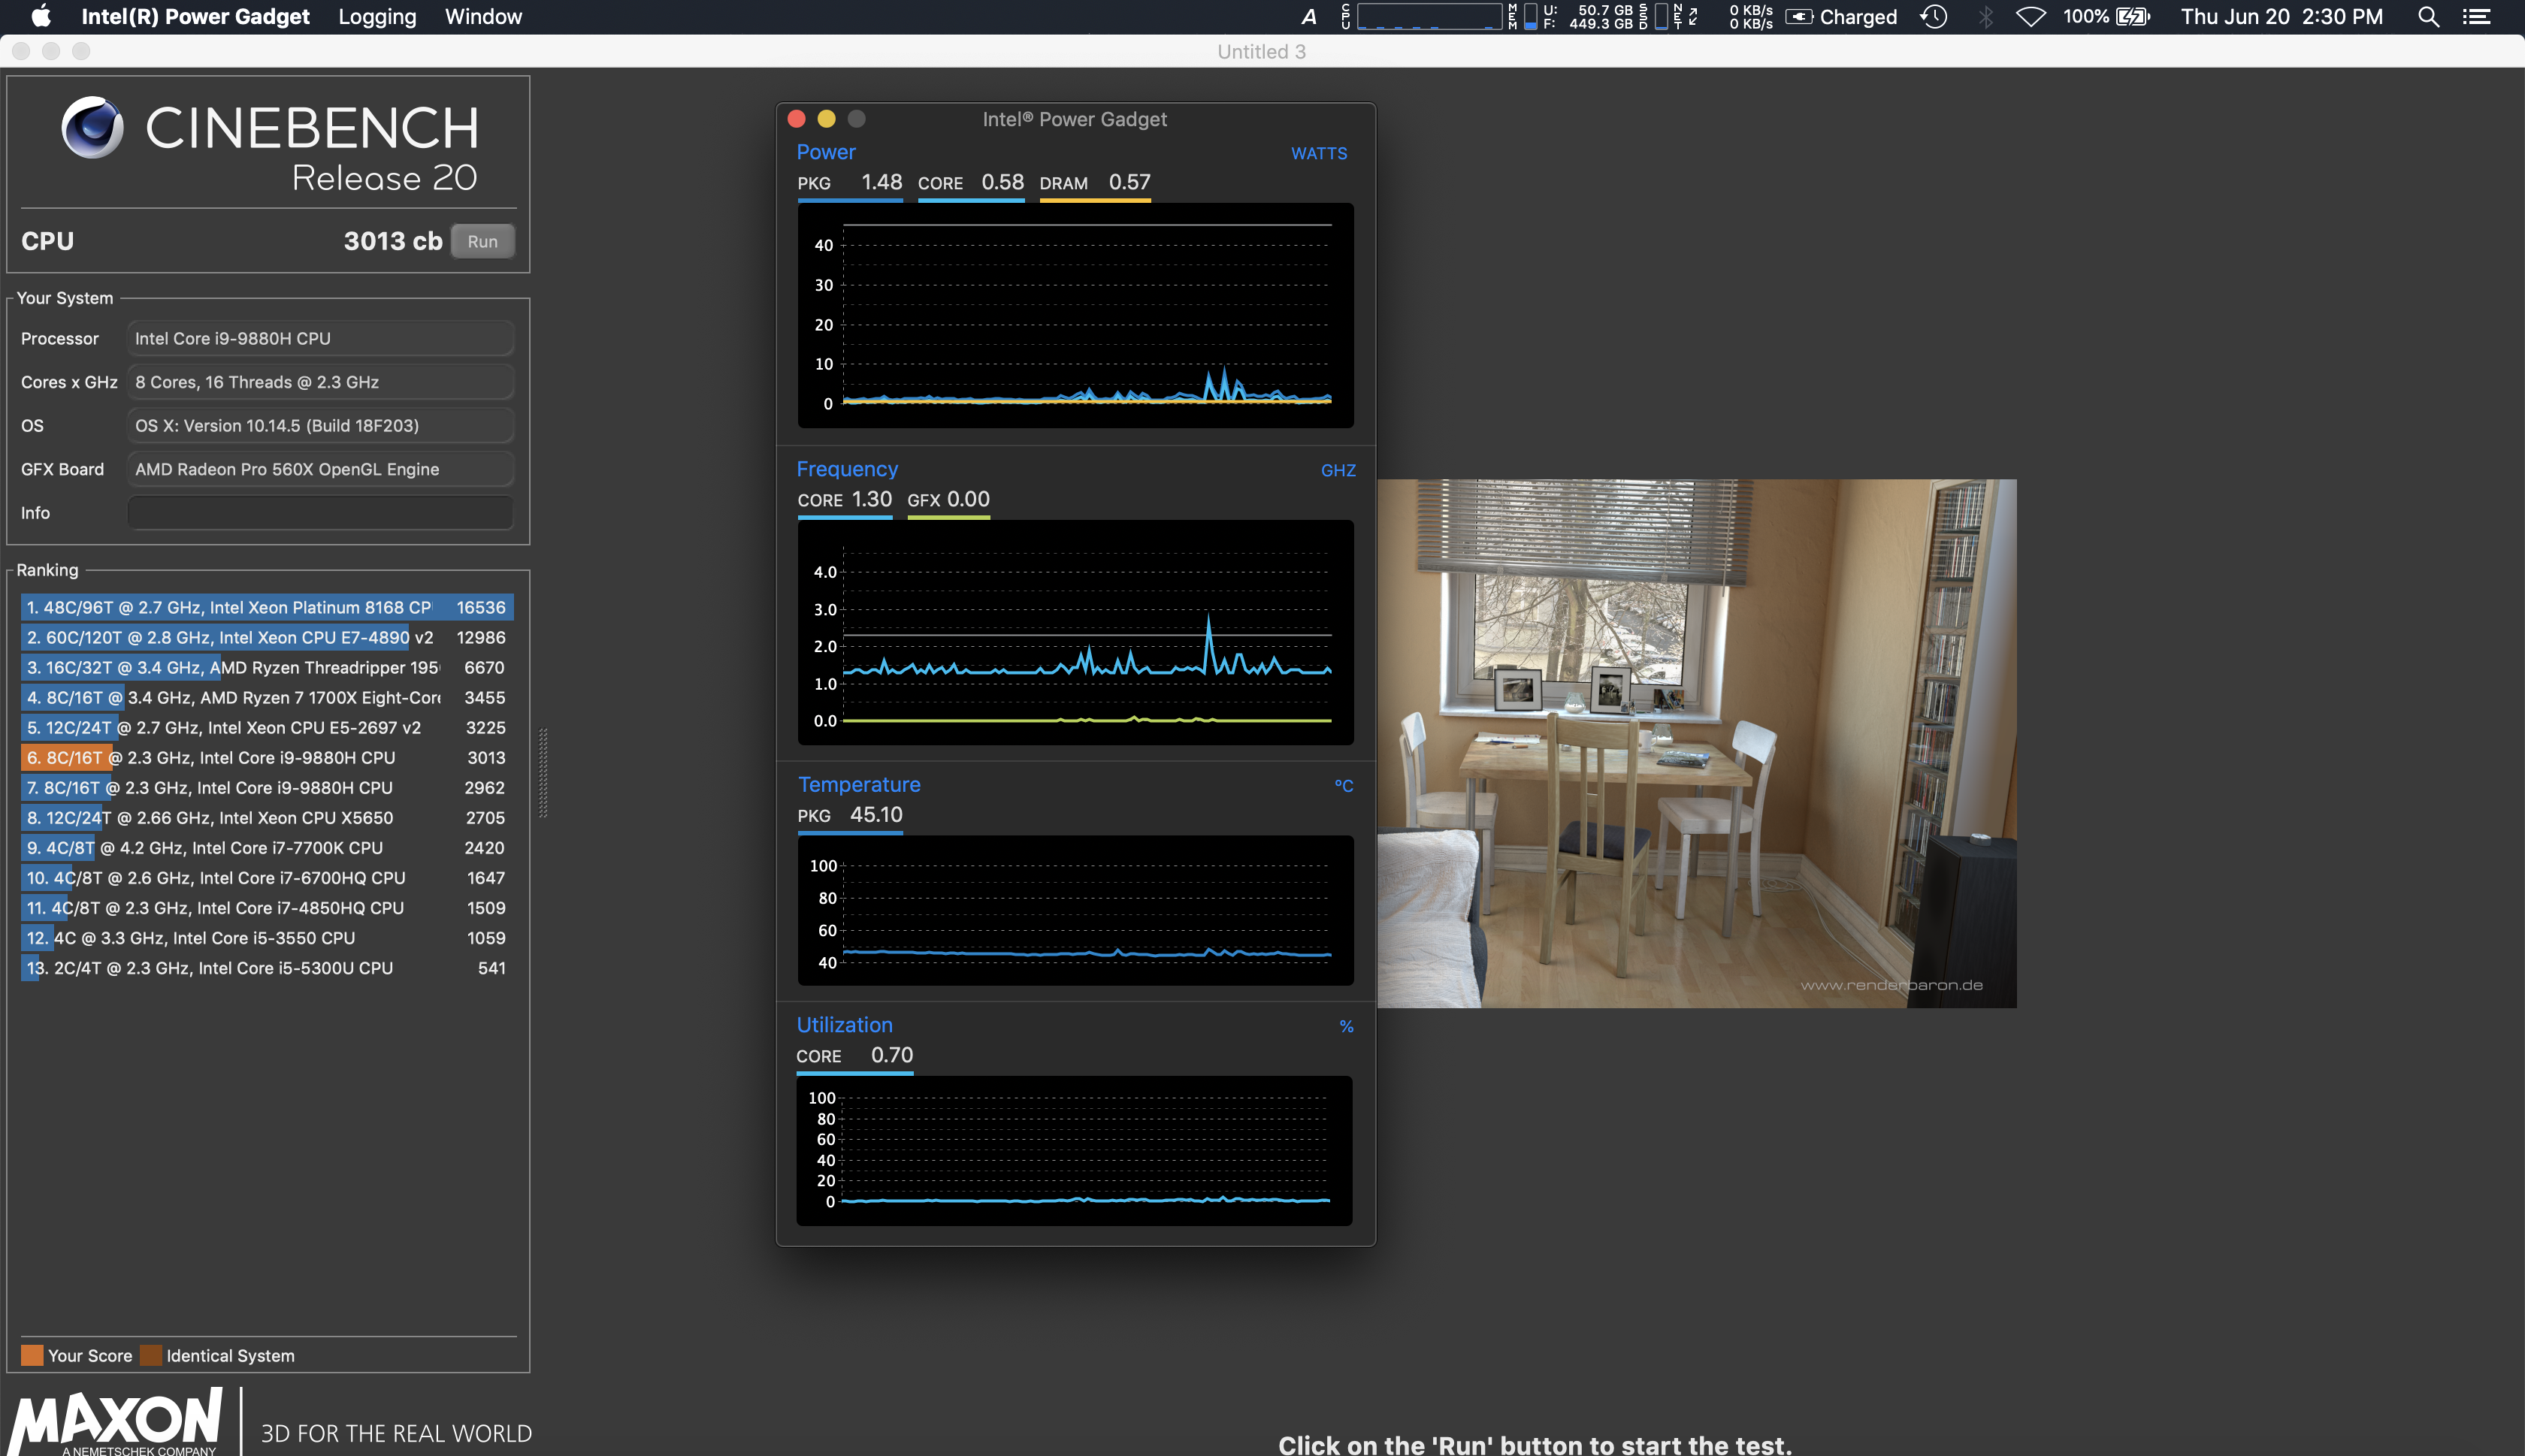
Task: Click the battery status icon
Action: coord(2134,16)
